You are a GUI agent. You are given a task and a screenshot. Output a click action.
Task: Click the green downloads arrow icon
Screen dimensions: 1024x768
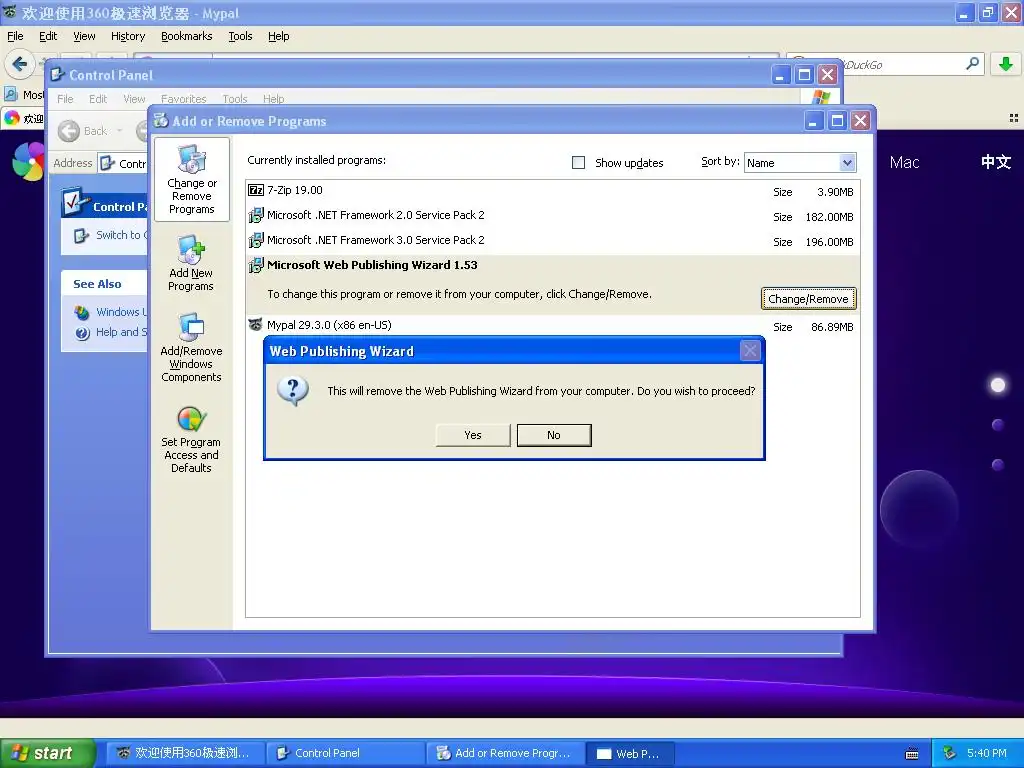[1006, 64]
